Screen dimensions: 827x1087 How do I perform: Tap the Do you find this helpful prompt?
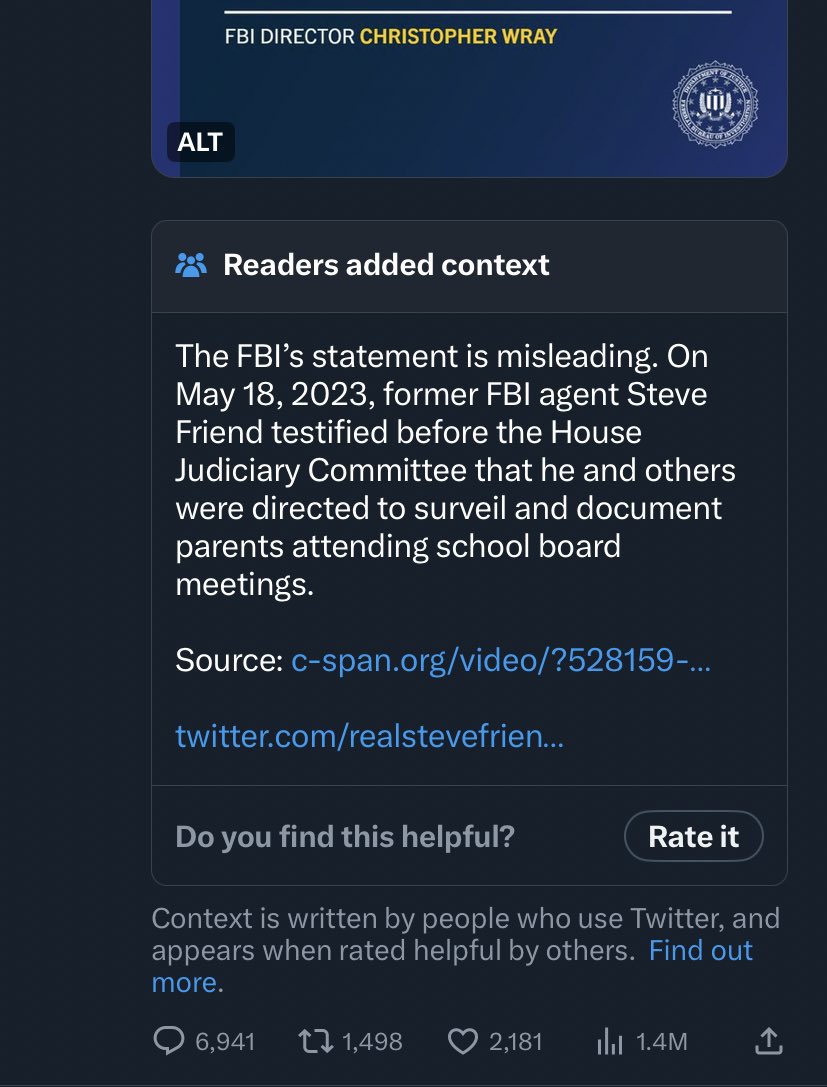pyautogui.click(x=345, y=837)
